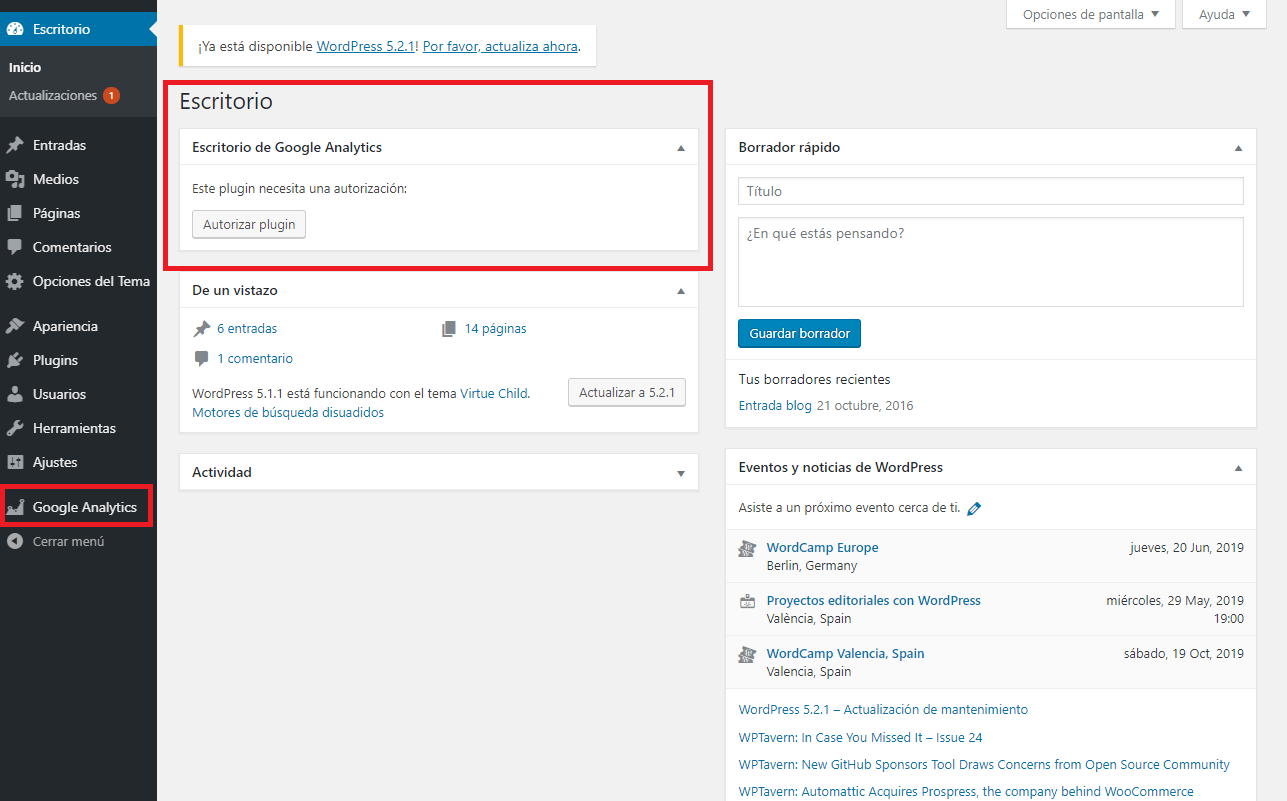Image resolution: width=1287 pixels, height=801 pixels.
Task: Open the Ayuda help dropdown
Action: point(1224,14)
